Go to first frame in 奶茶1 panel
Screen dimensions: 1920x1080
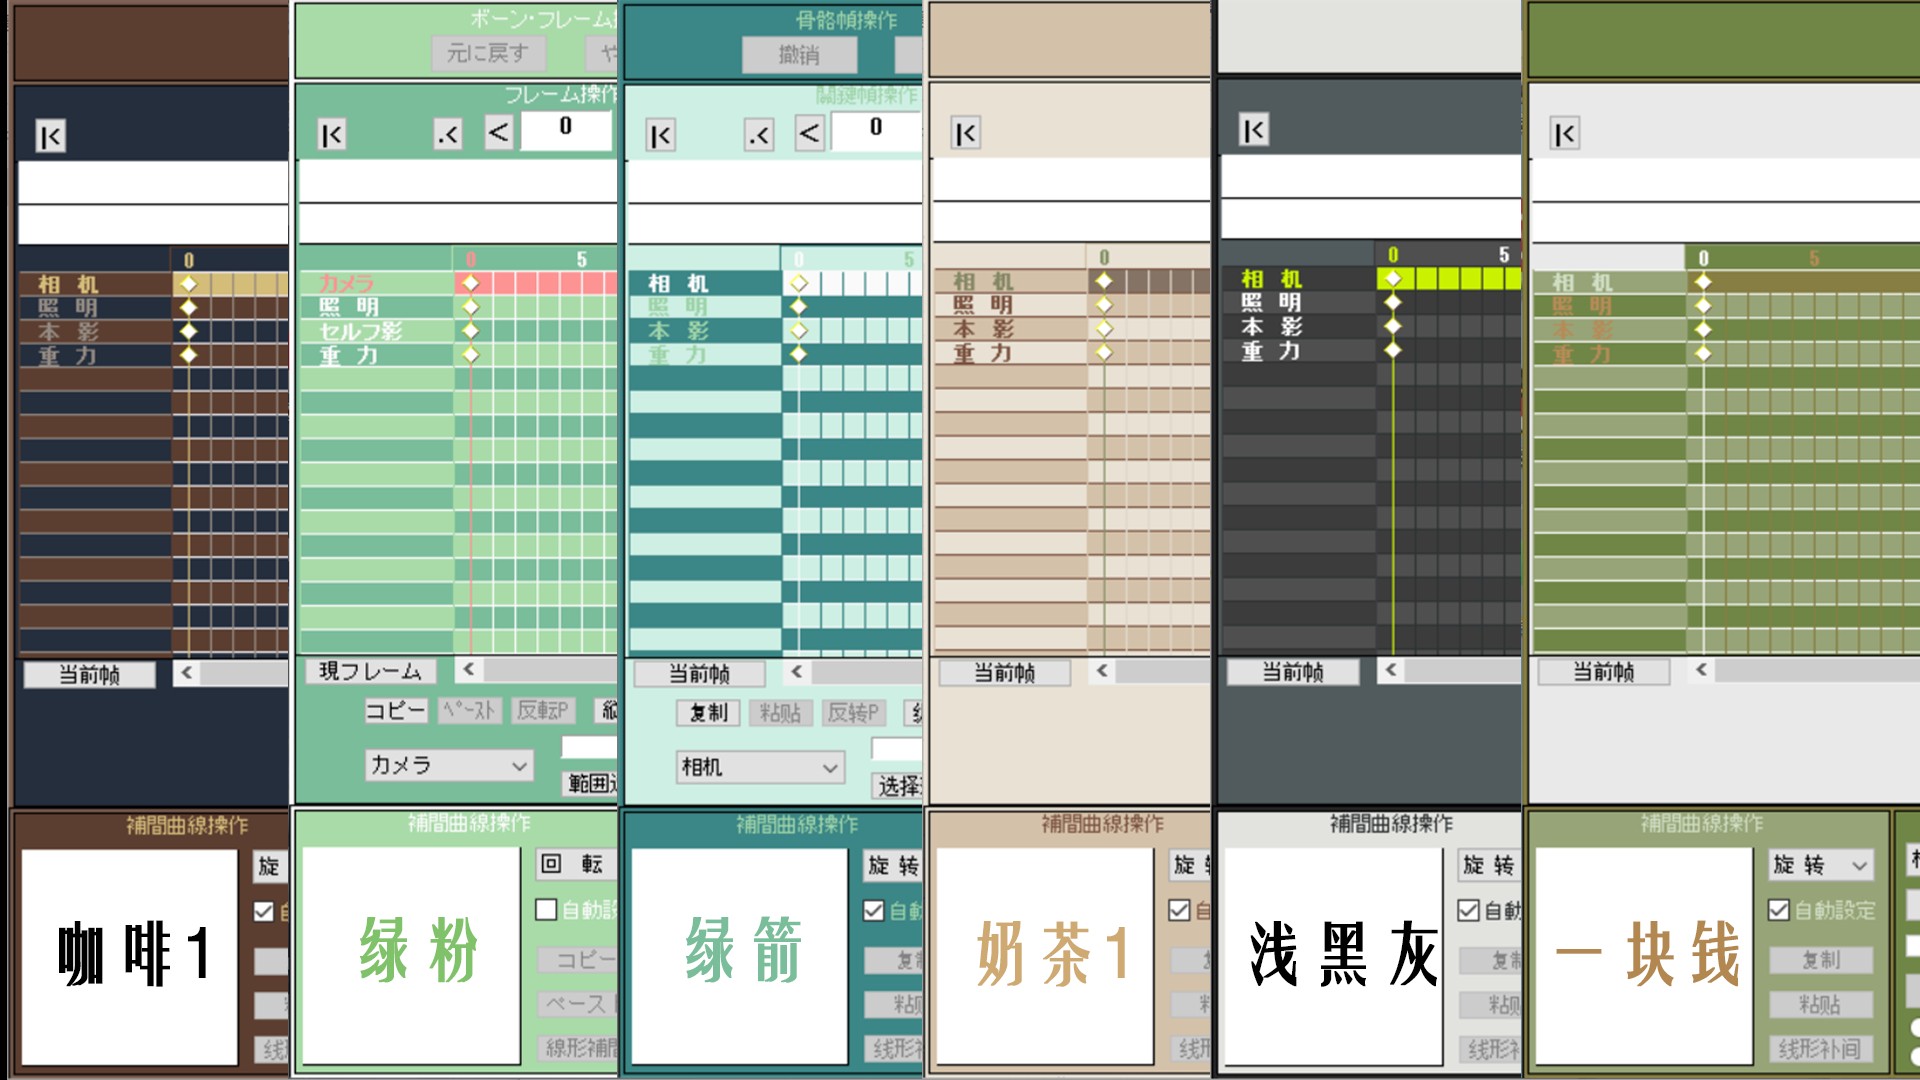pos(965,134)
